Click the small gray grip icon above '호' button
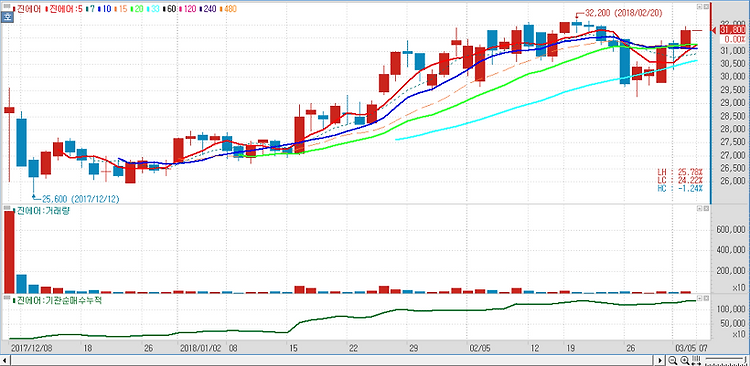Viewport: 750px width, 366px height. [7, 6]
